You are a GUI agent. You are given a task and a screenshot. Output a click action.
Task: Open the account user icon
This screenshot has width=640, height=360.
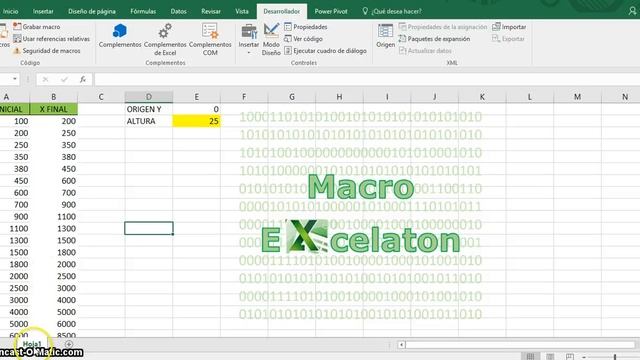[x=632, y=11]
